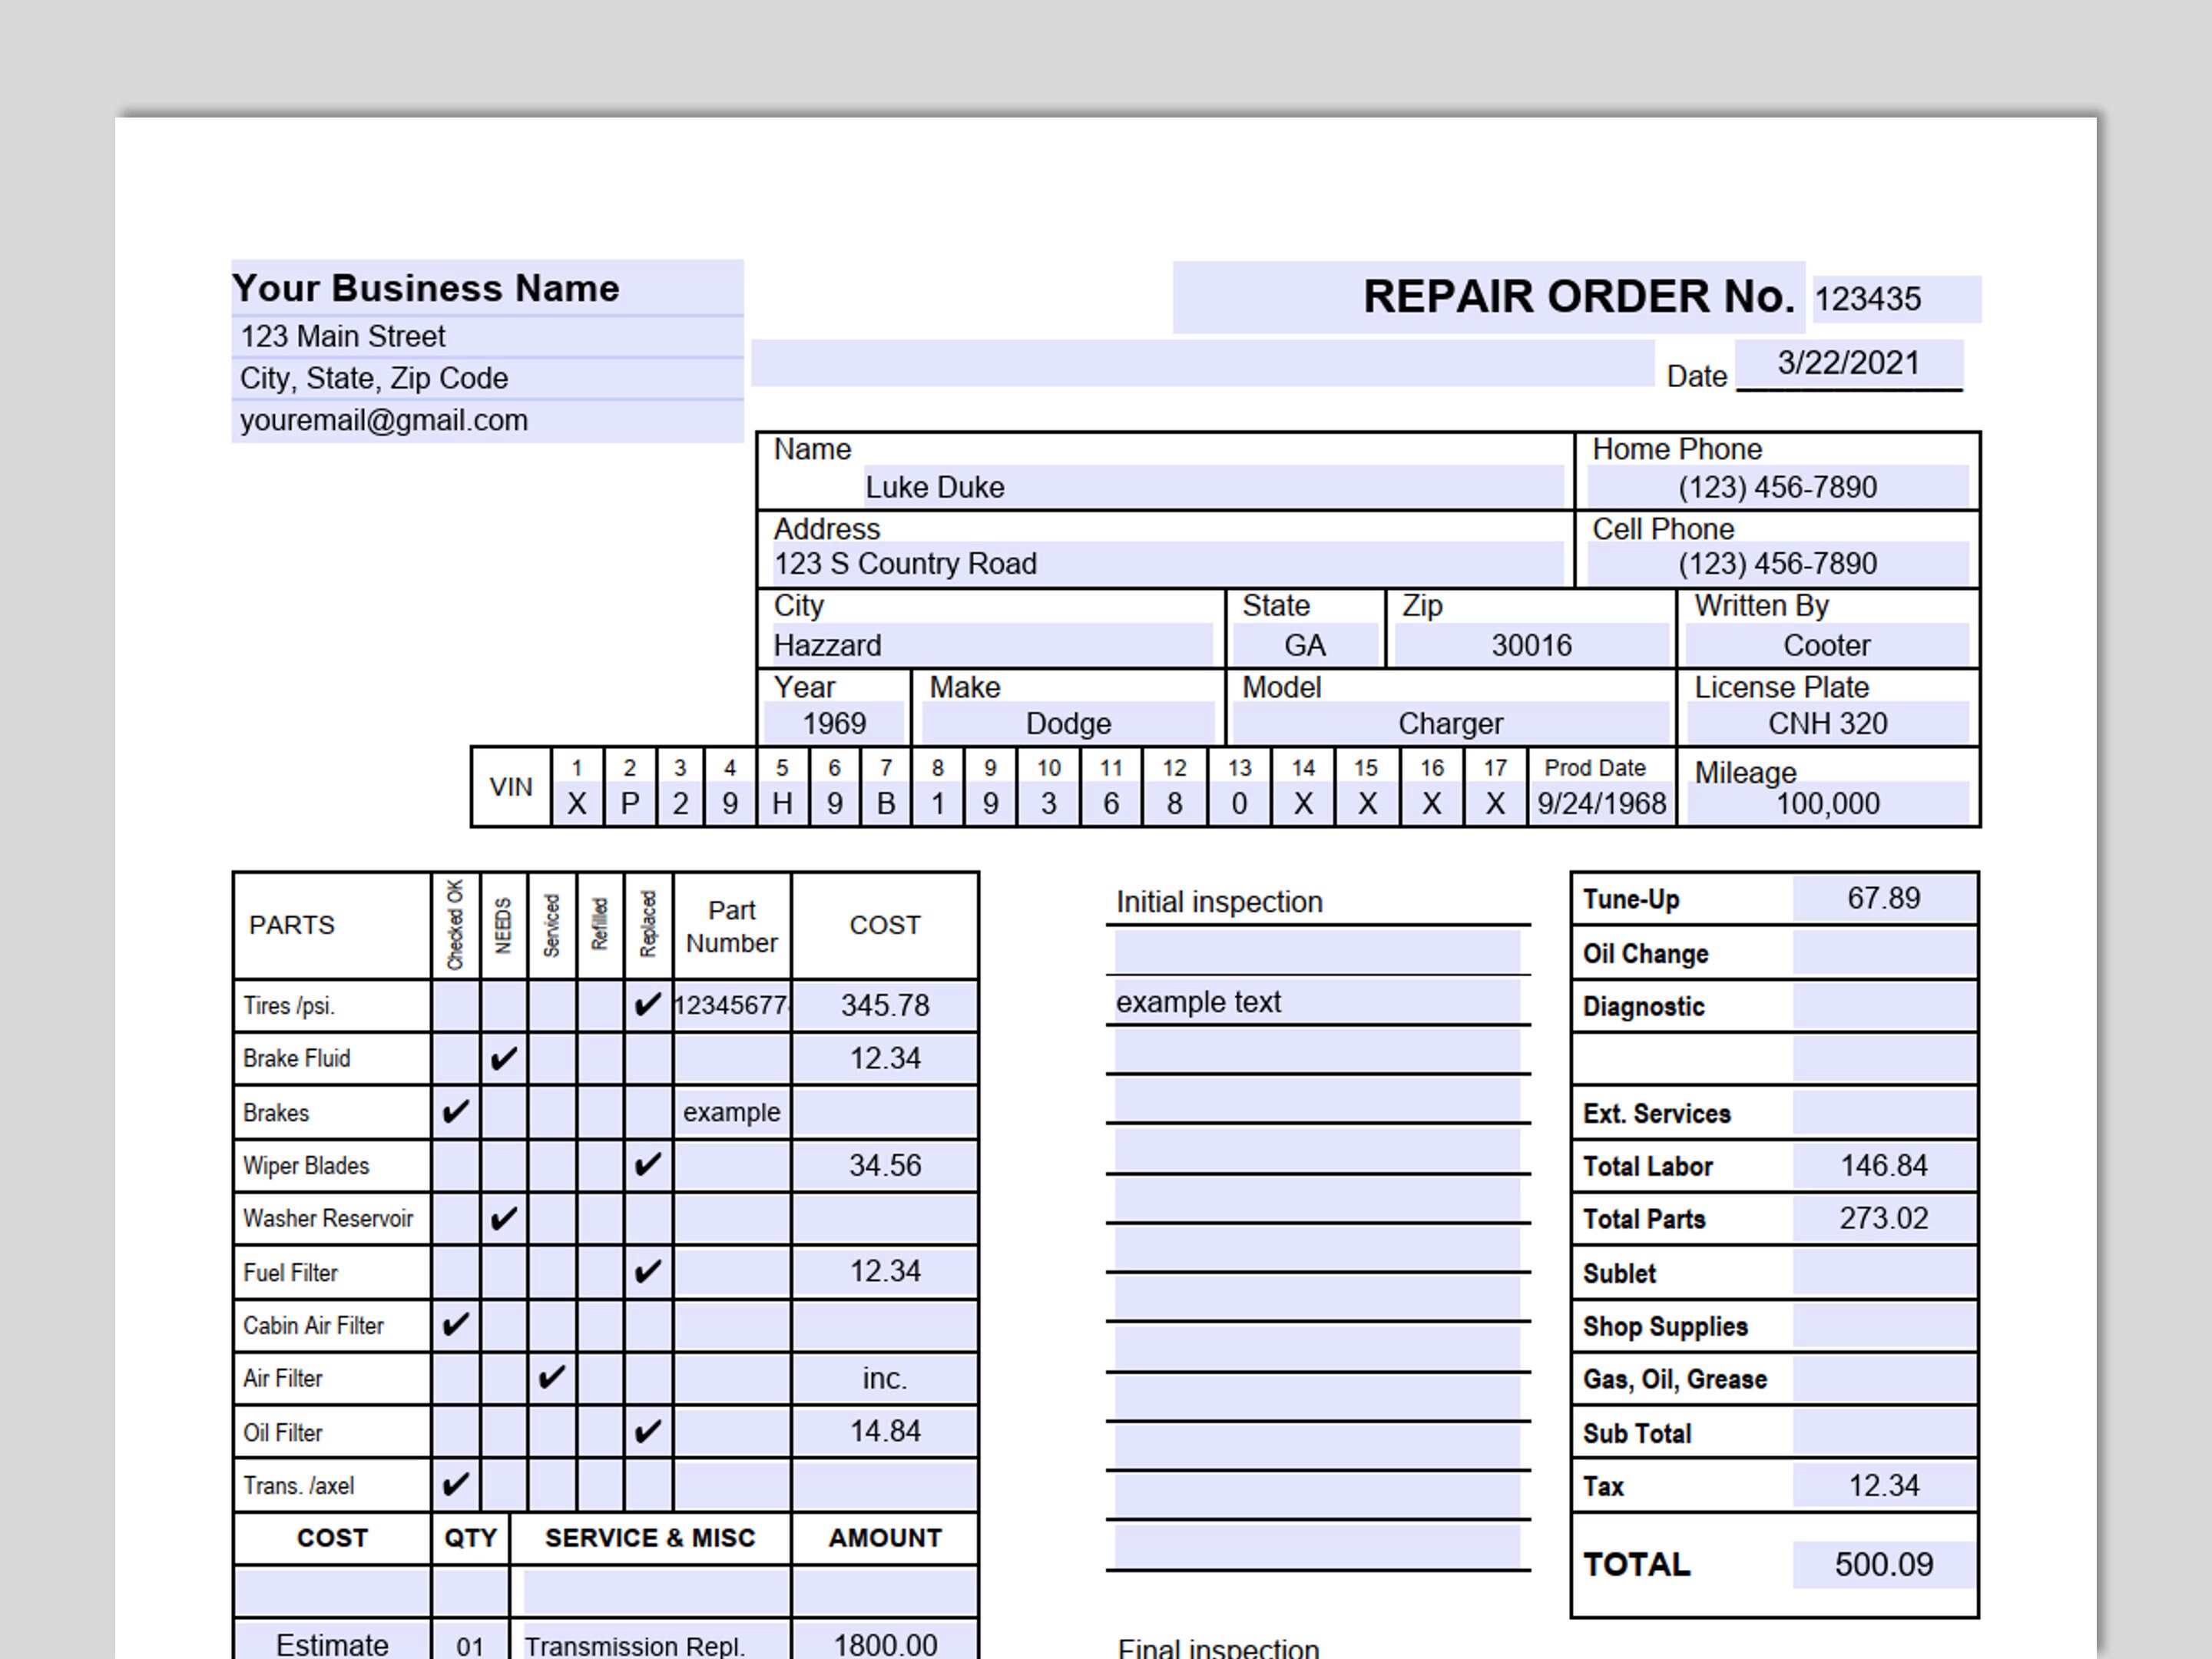2212x1659 pixels.
Task: Select the Written By field showing Cooter
Action: (x=1827, y=645)
